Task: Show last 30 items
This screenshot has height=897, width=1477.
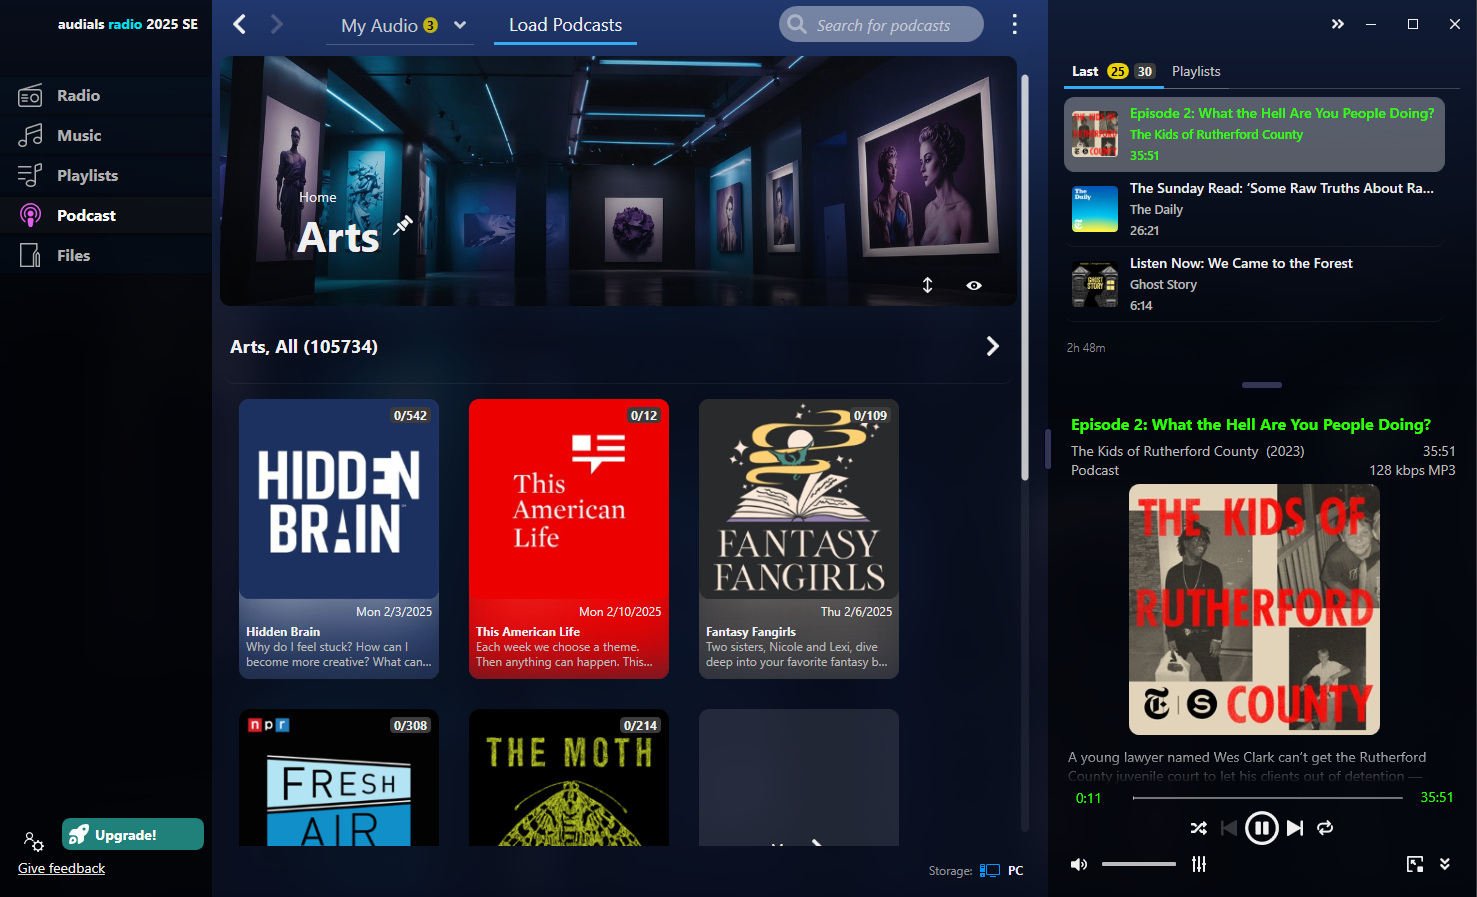Action: click(1145, 71)
